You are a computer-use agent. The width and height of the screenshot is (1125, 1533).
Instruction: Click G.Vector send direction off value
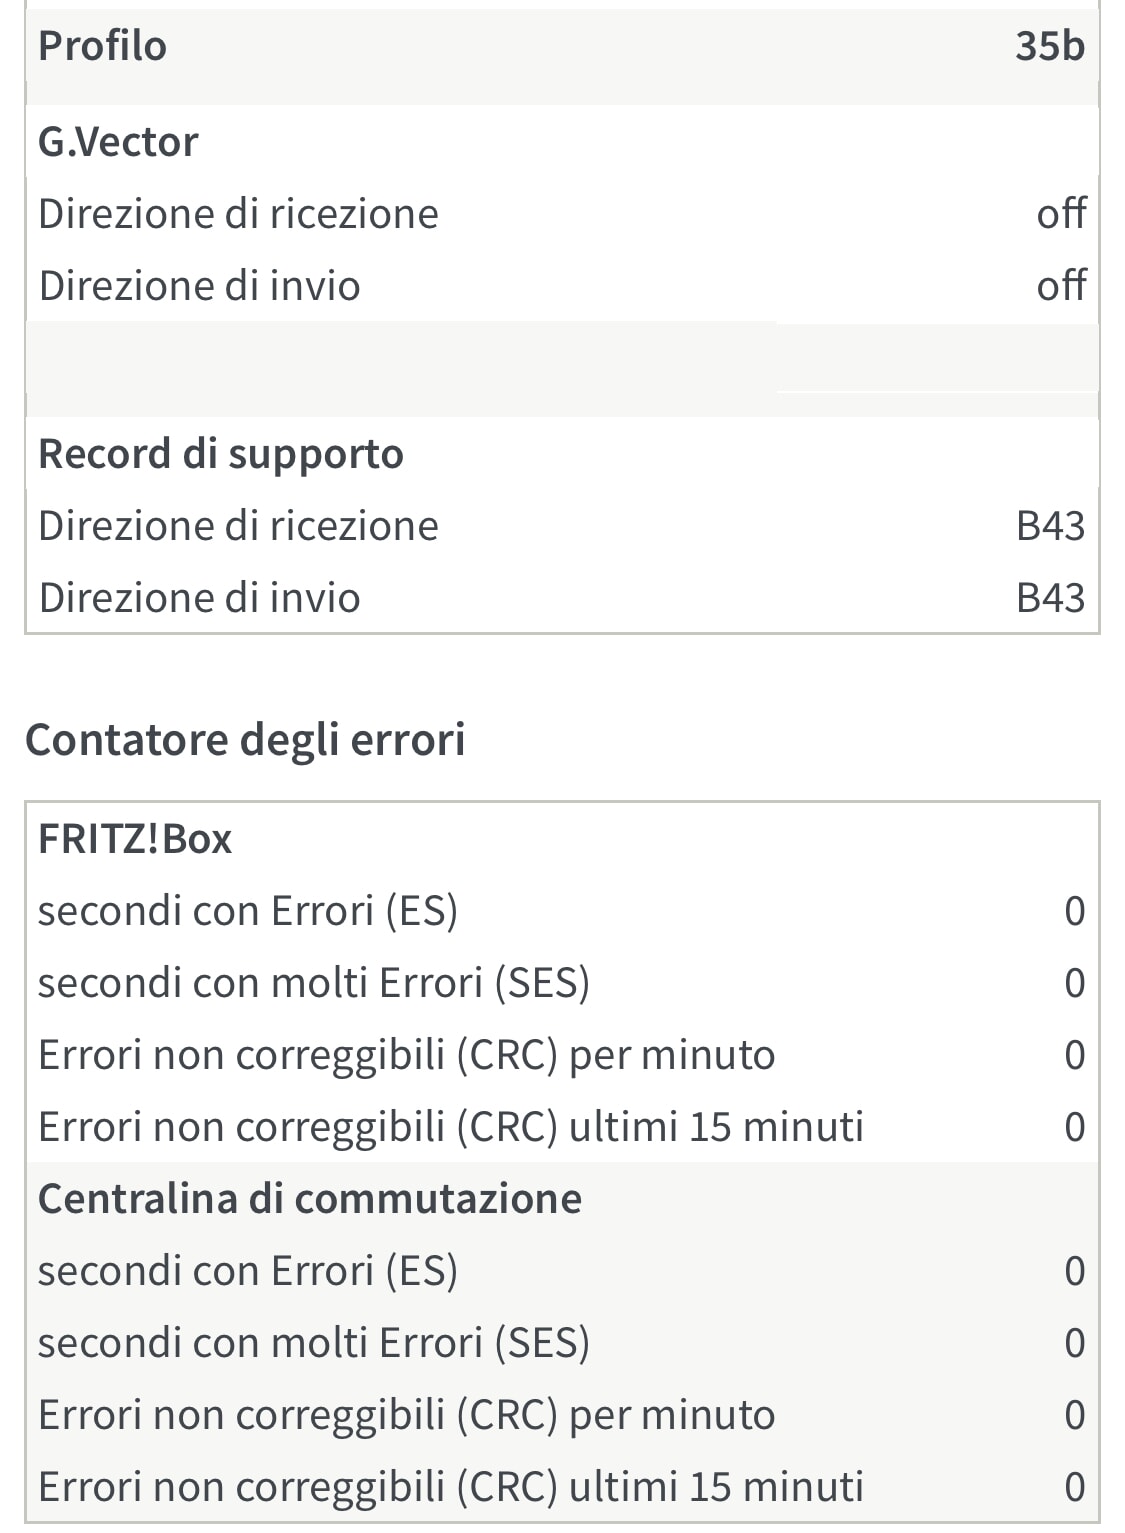1061,286
